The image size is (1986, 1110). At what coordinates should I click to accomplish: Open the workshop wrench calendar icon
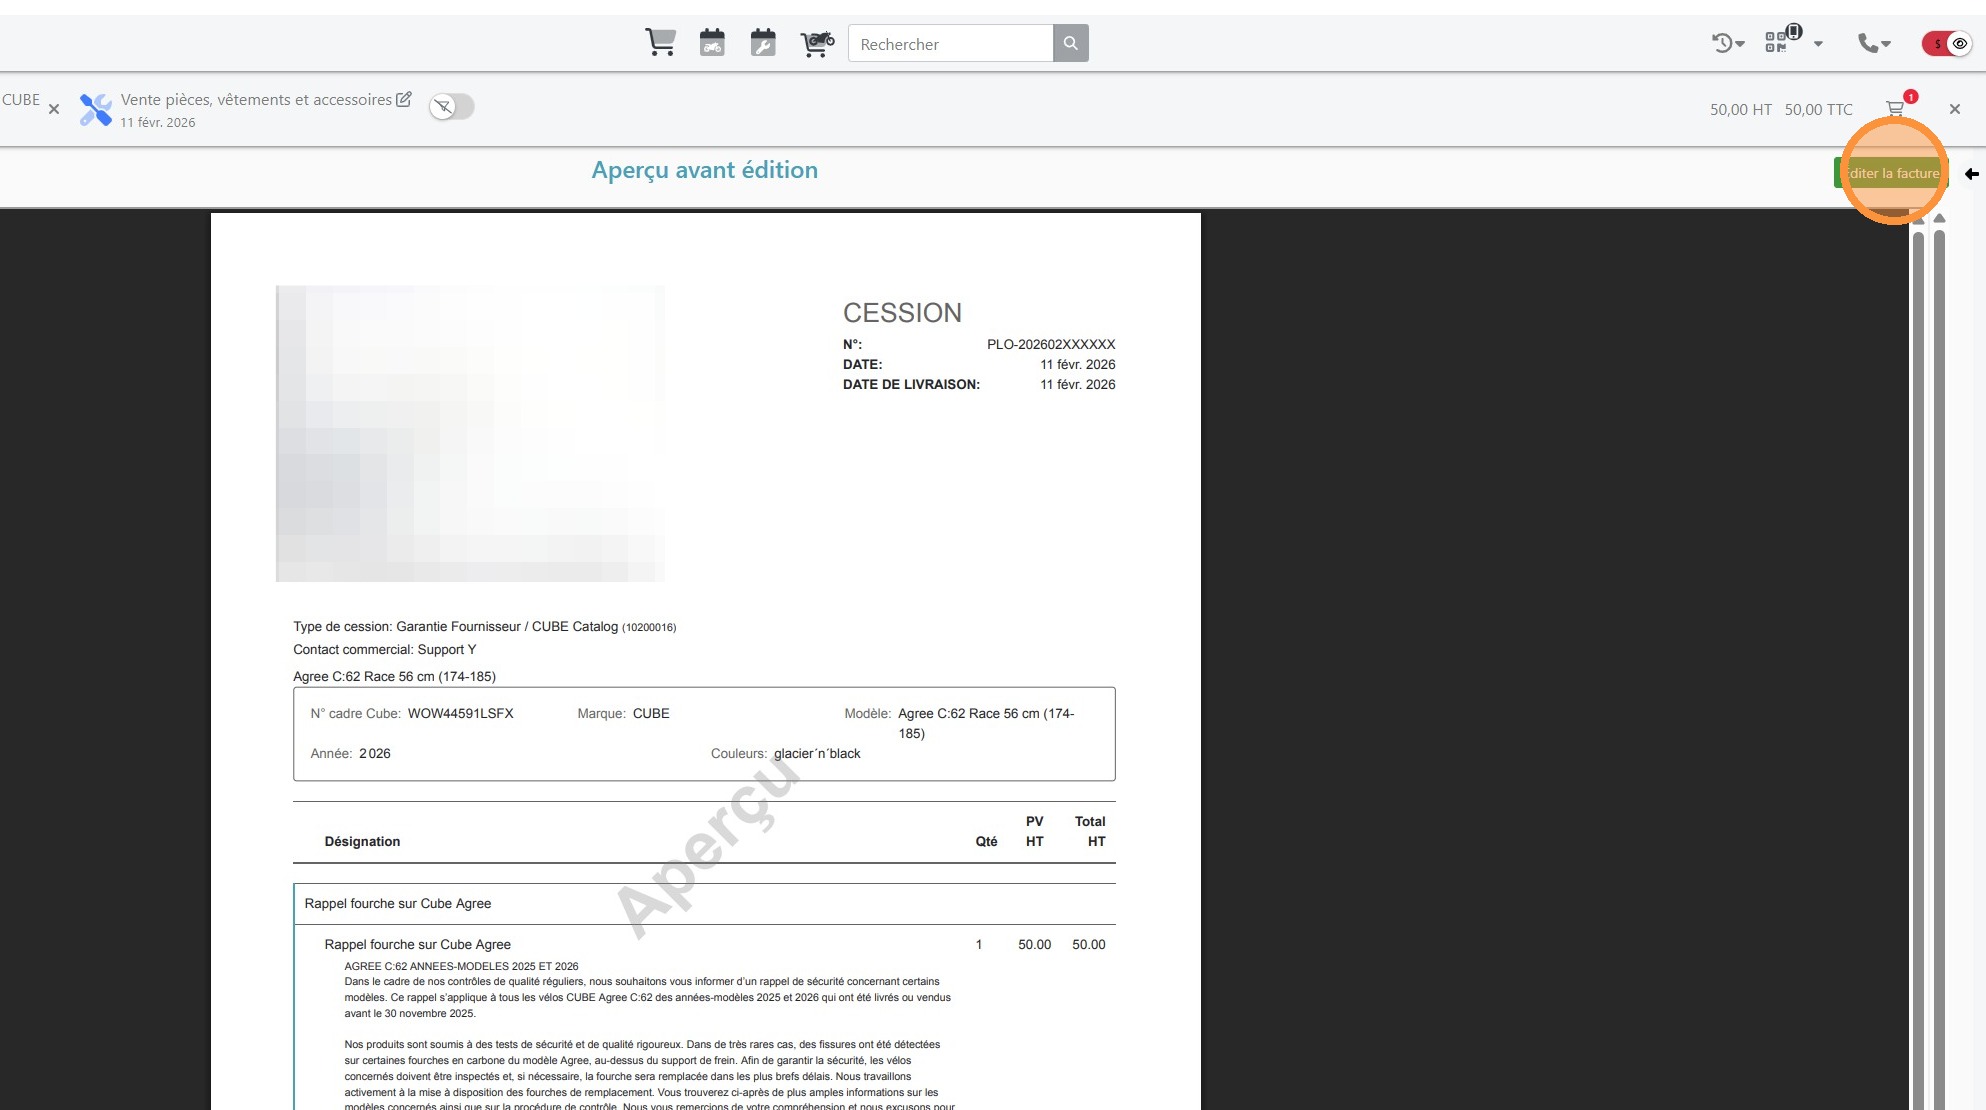point(763,43)
